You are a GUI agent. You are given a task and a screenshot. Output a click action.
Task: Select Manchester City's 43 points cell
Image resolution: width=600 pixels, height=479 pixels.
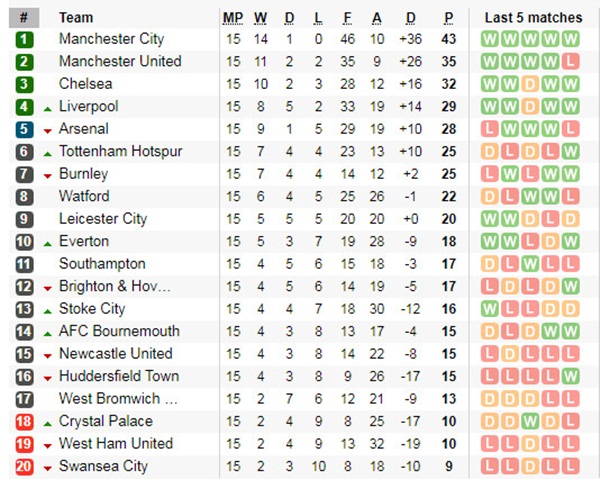[x=449, y=39]
